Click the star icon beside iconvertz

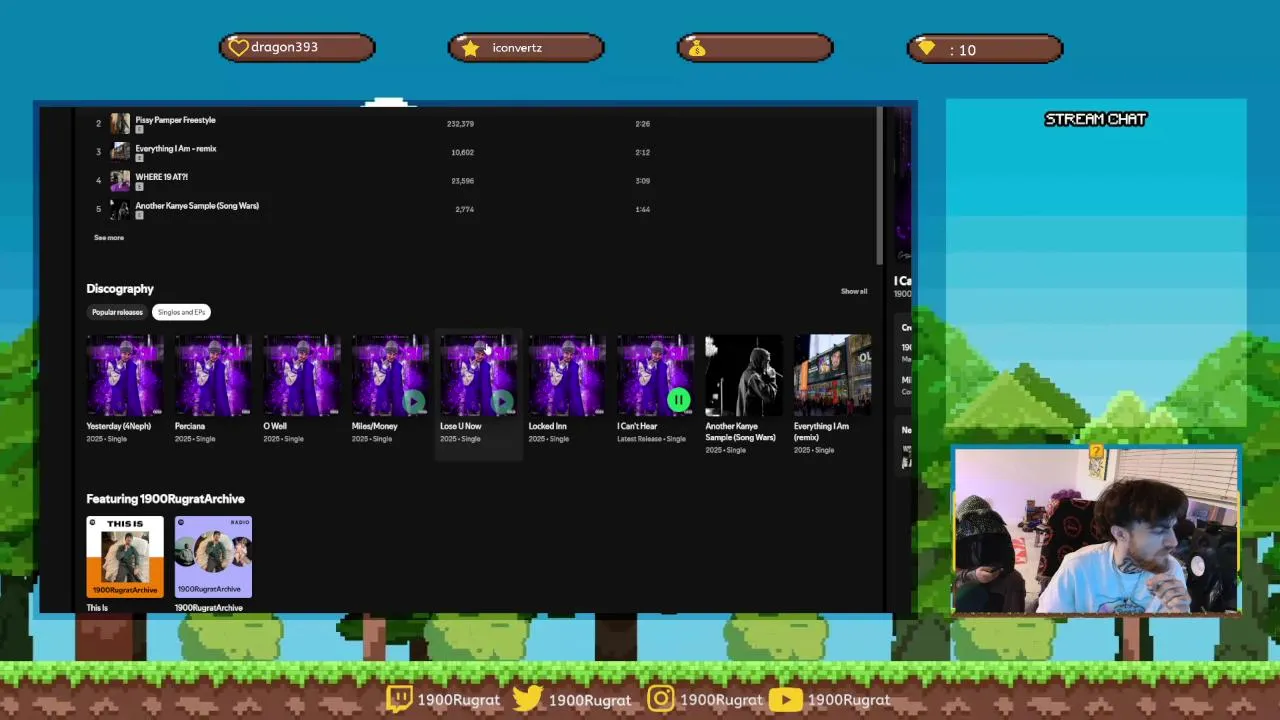(470, 47)
